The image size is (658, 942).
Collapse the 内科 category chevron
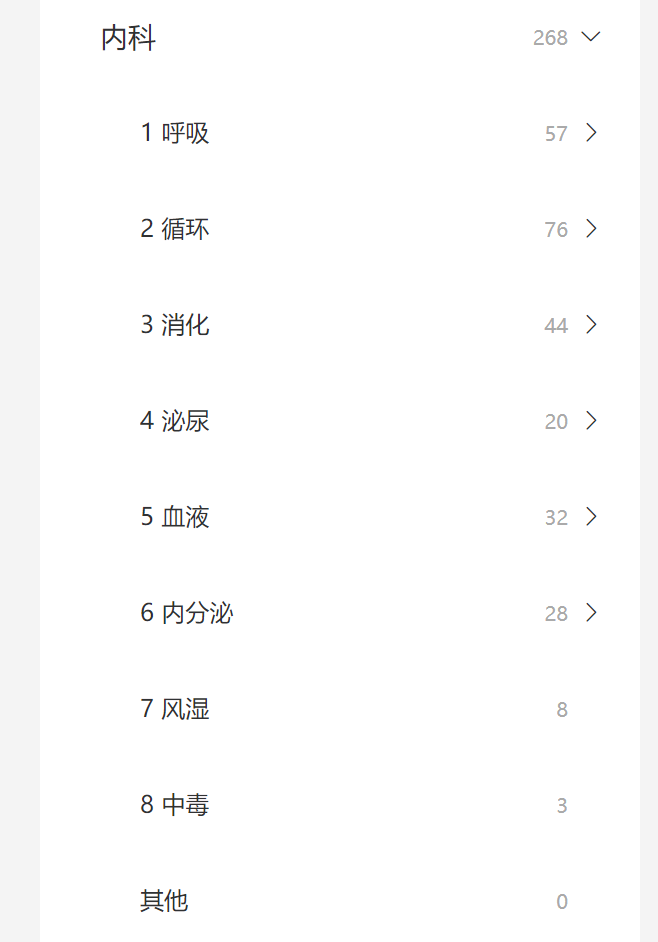coord(591,37)
